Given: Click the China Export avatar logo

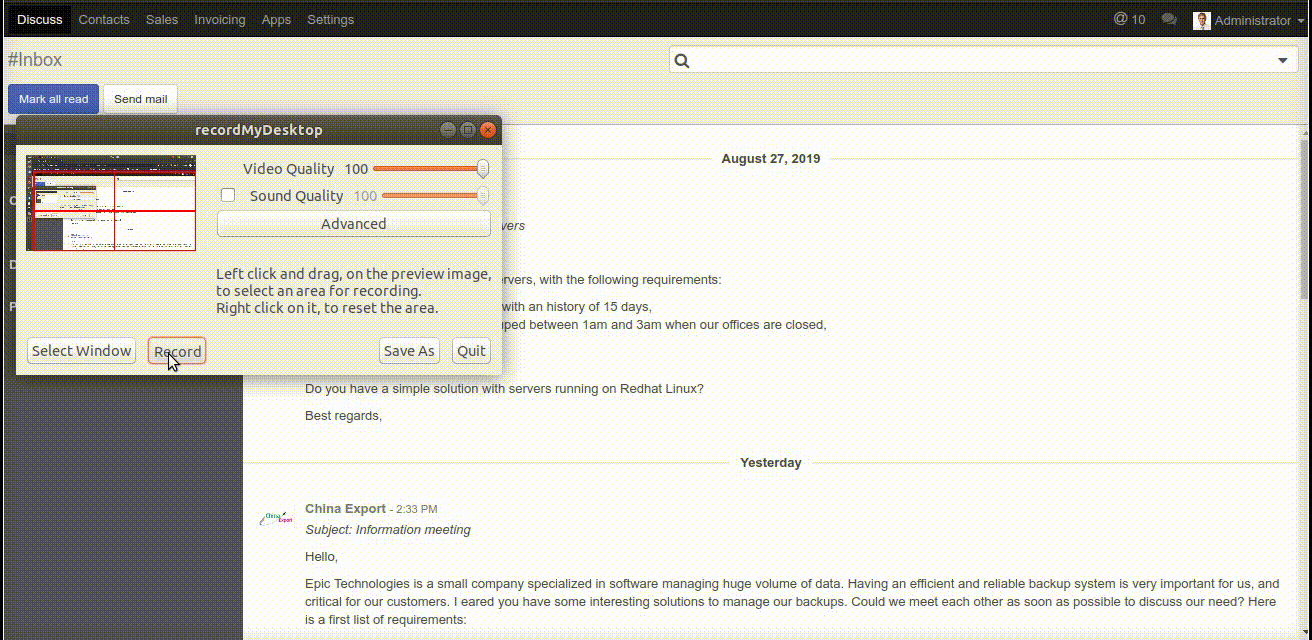Looking at the screenshot, I should 276,518.
